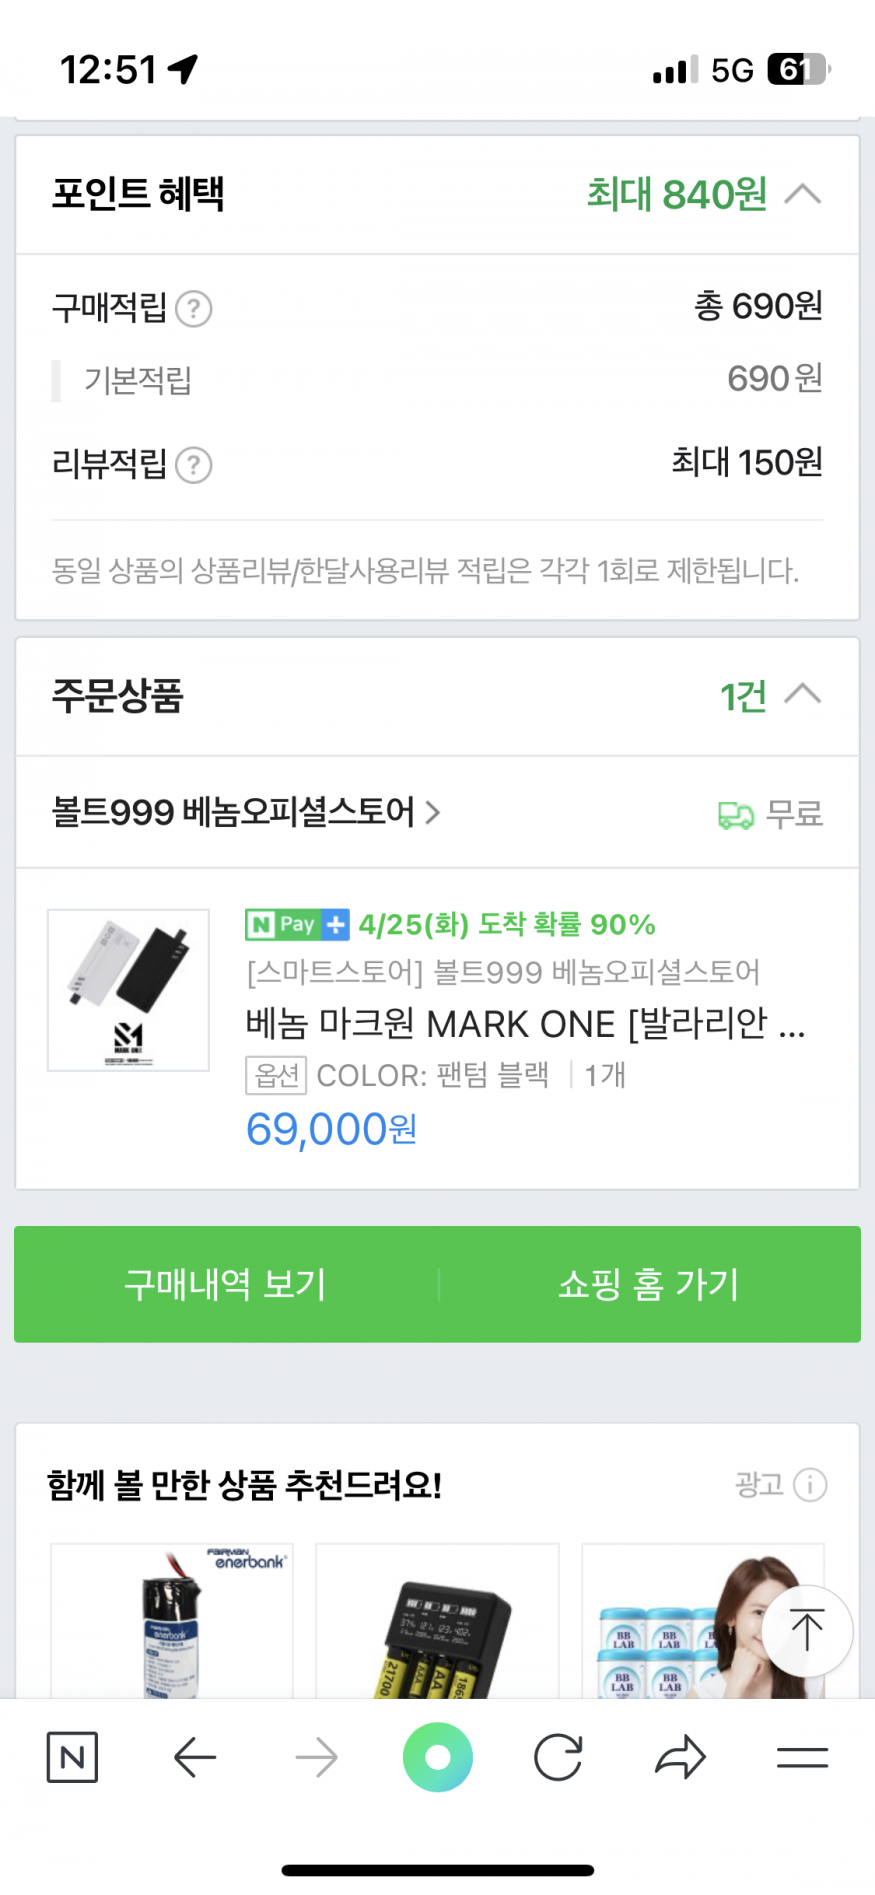Screen dimensions: 875x1895
Task: Open the battery charger recommended product
Action: (x=438, y=1620)
